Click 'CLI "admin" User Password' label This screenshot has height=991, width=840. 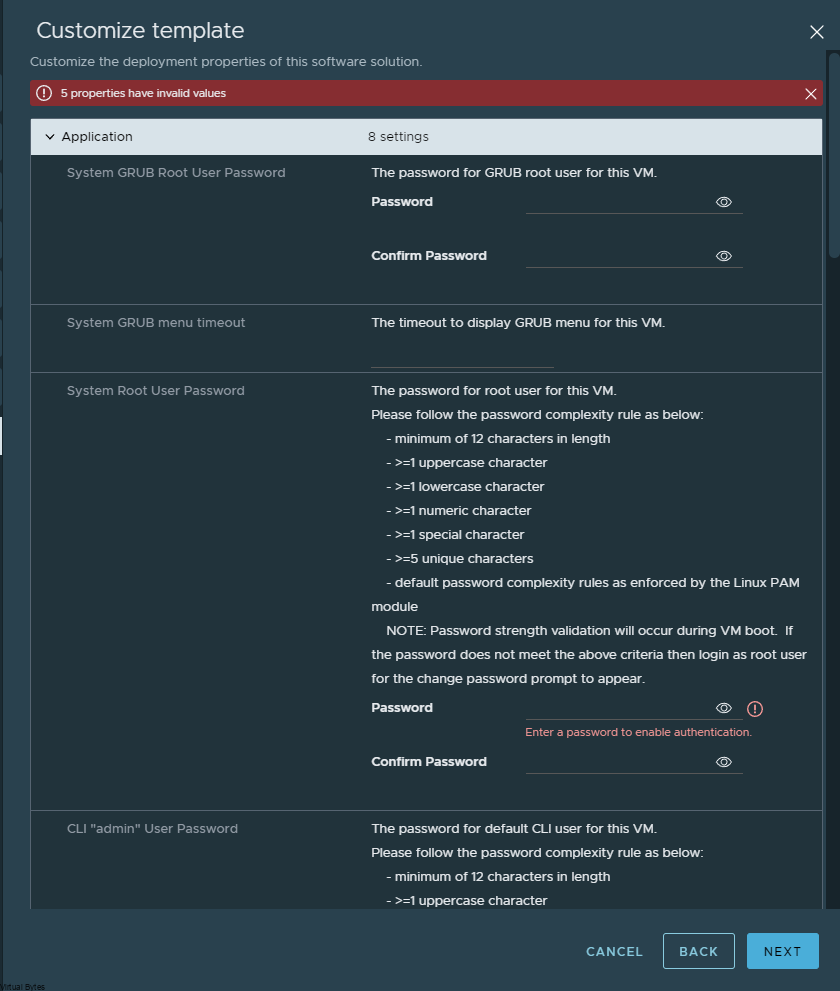[x=152, y=829]
